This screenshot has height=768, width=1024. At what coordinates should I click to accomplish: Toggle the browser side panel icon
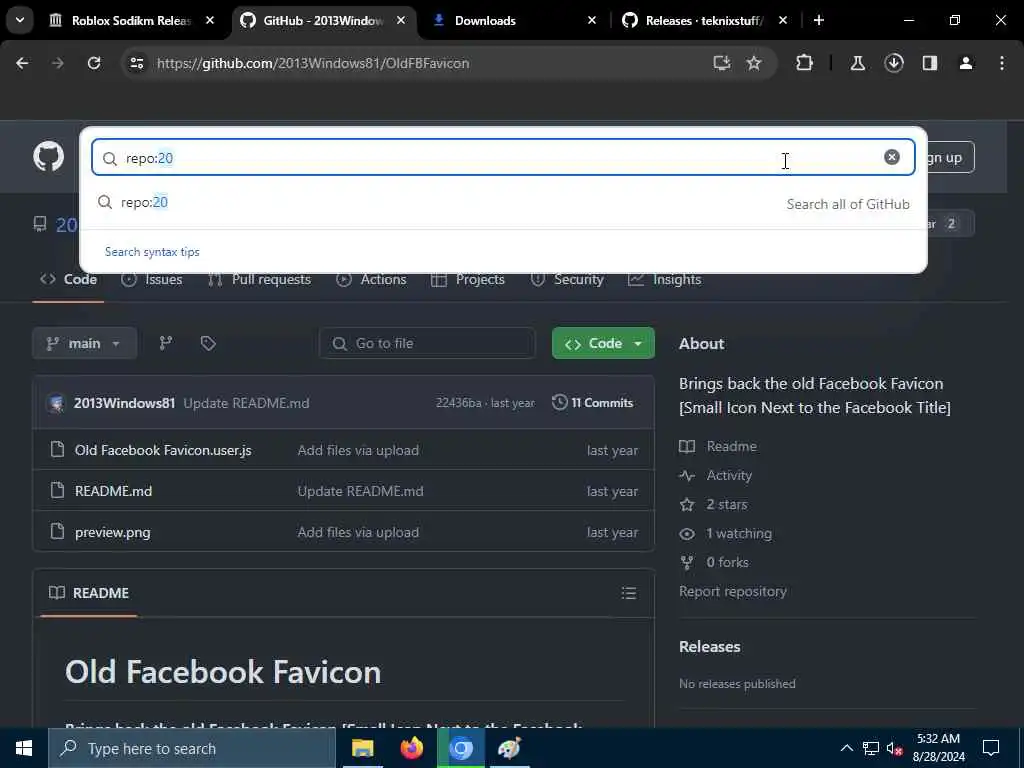(x=930, y=63)
